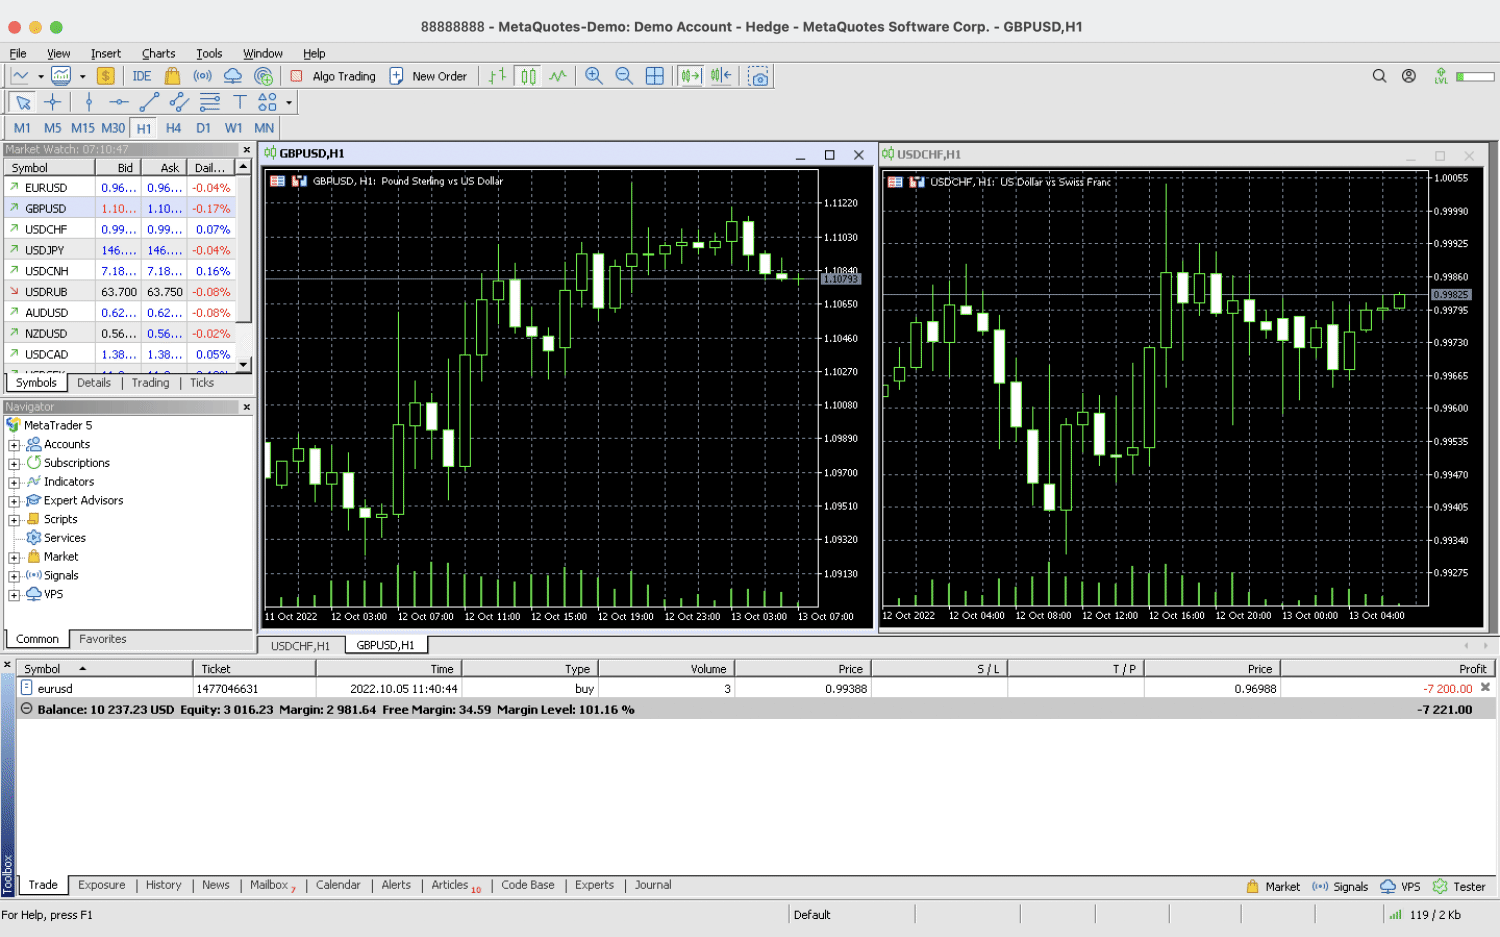Open the Market shopping bag icon
The width and height of the screenshot is (1500, 937).
tap(172, 76)
